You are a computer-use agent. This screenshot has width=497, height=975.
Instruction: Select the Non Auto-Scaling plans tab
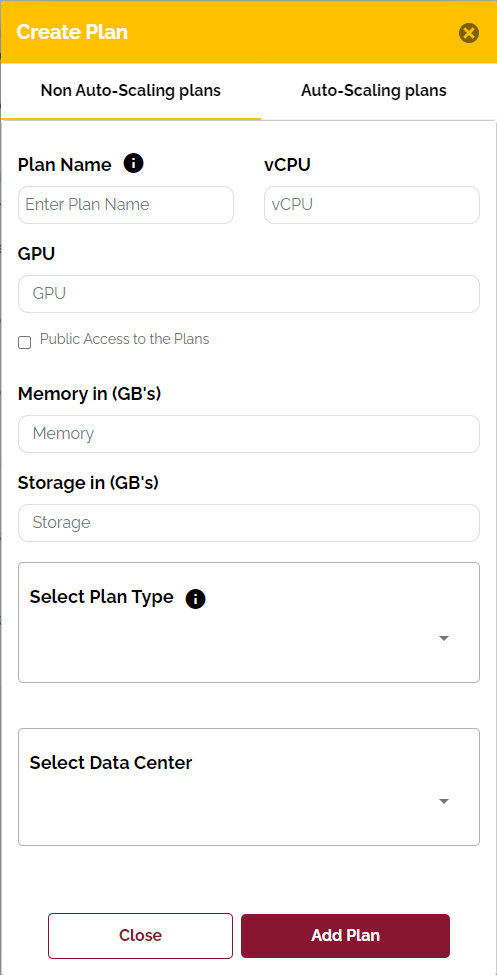click(x=131, y=91)
